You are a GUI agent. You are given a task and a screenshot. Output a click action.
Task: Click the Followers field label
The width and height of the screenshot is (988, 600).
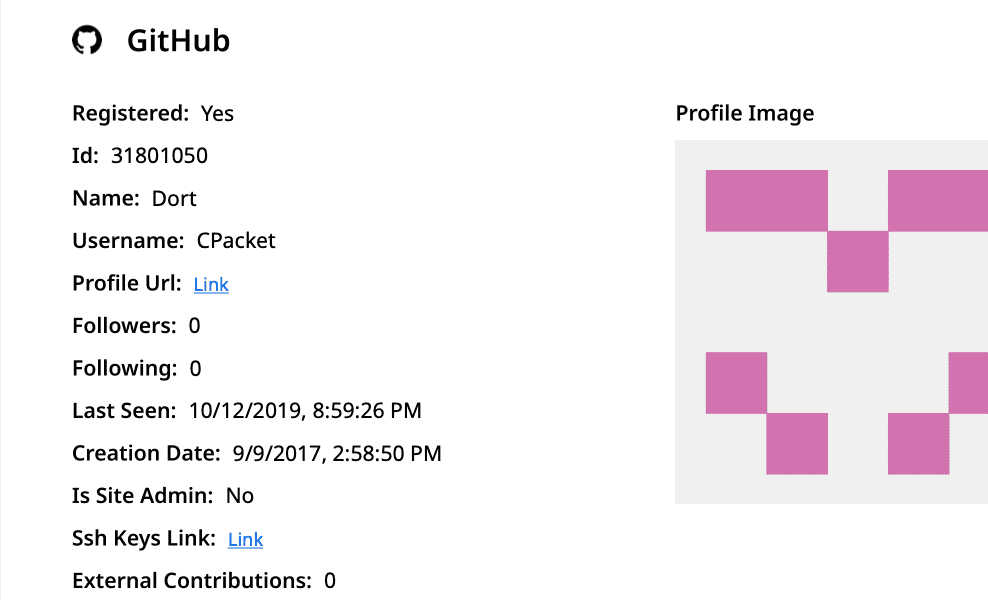(124, 326)
